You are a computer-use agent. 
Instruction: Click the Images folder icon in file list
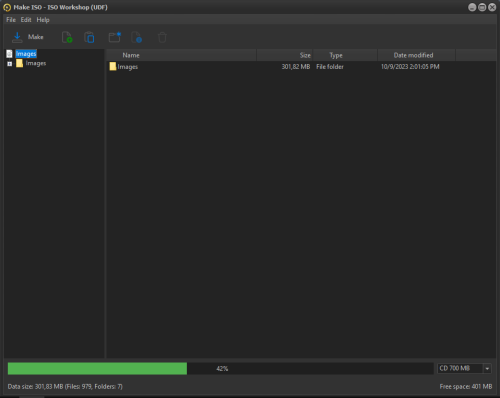113,66
